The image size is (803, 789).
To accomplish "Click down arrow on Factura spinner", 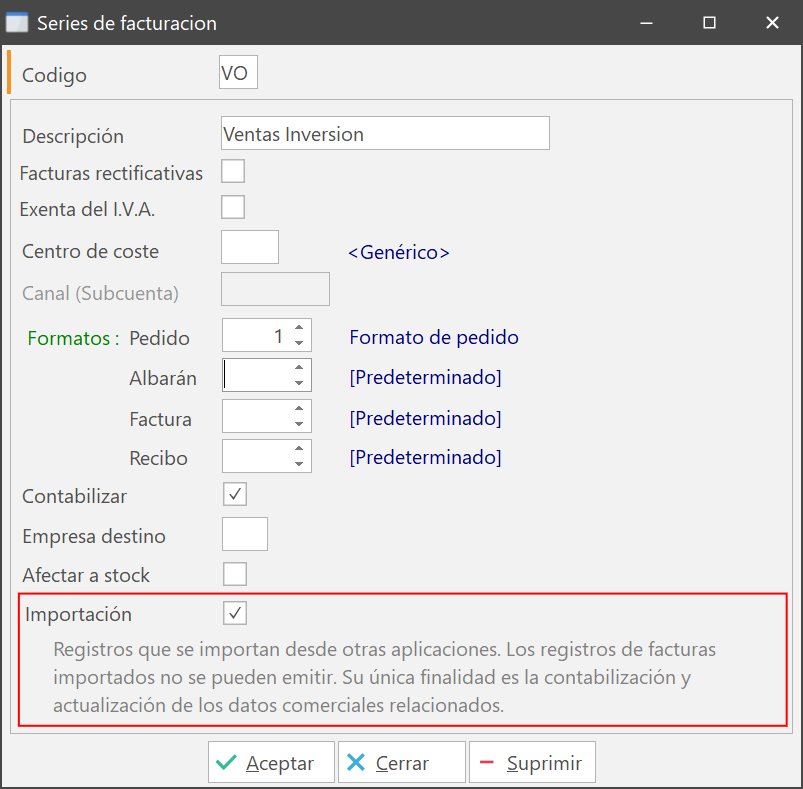I will click(299, 425).
